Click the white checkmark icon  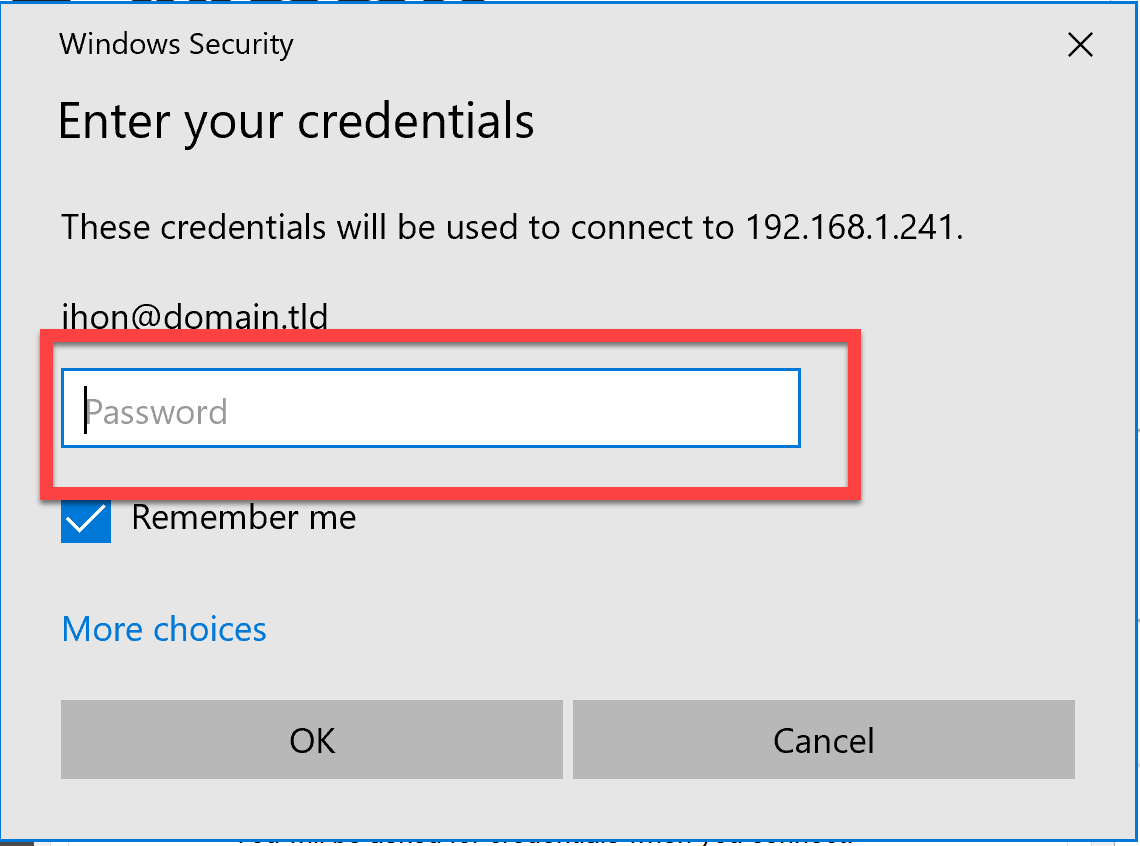coord(86,519)
